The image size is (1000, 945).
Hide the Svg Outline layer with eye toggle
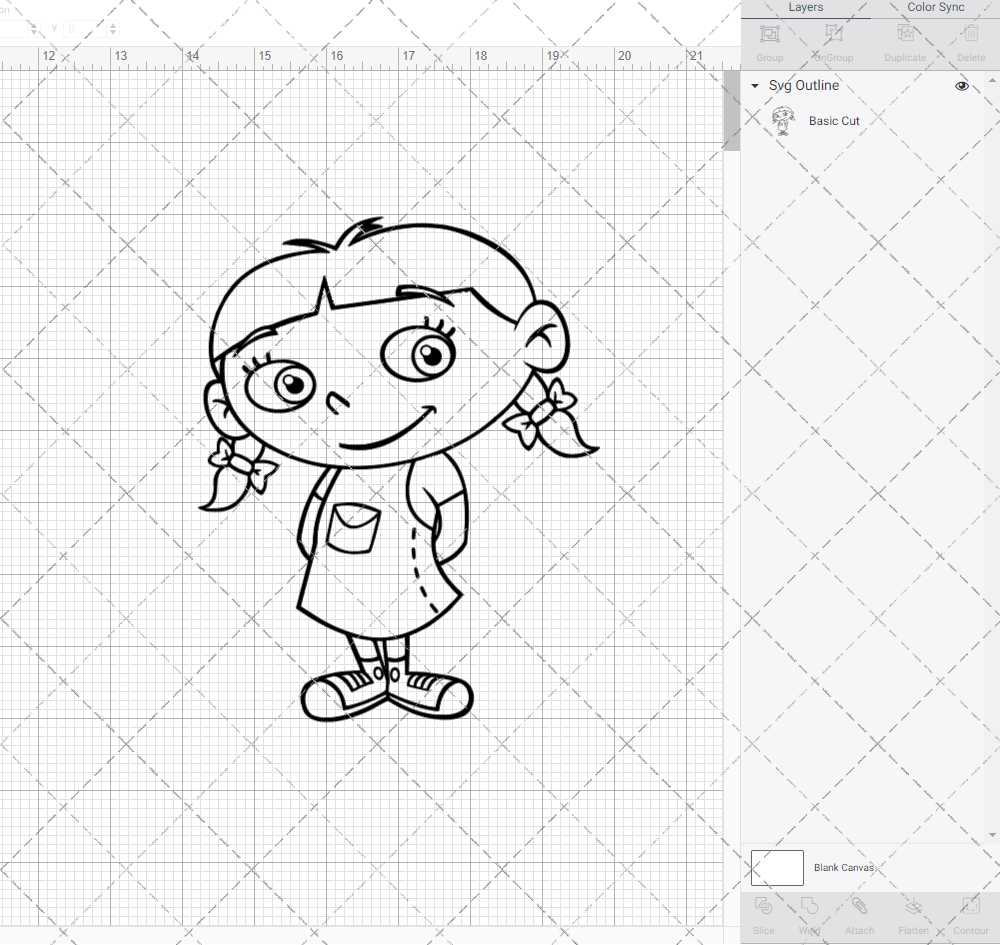pyautogui.click(x=961, y=86)
